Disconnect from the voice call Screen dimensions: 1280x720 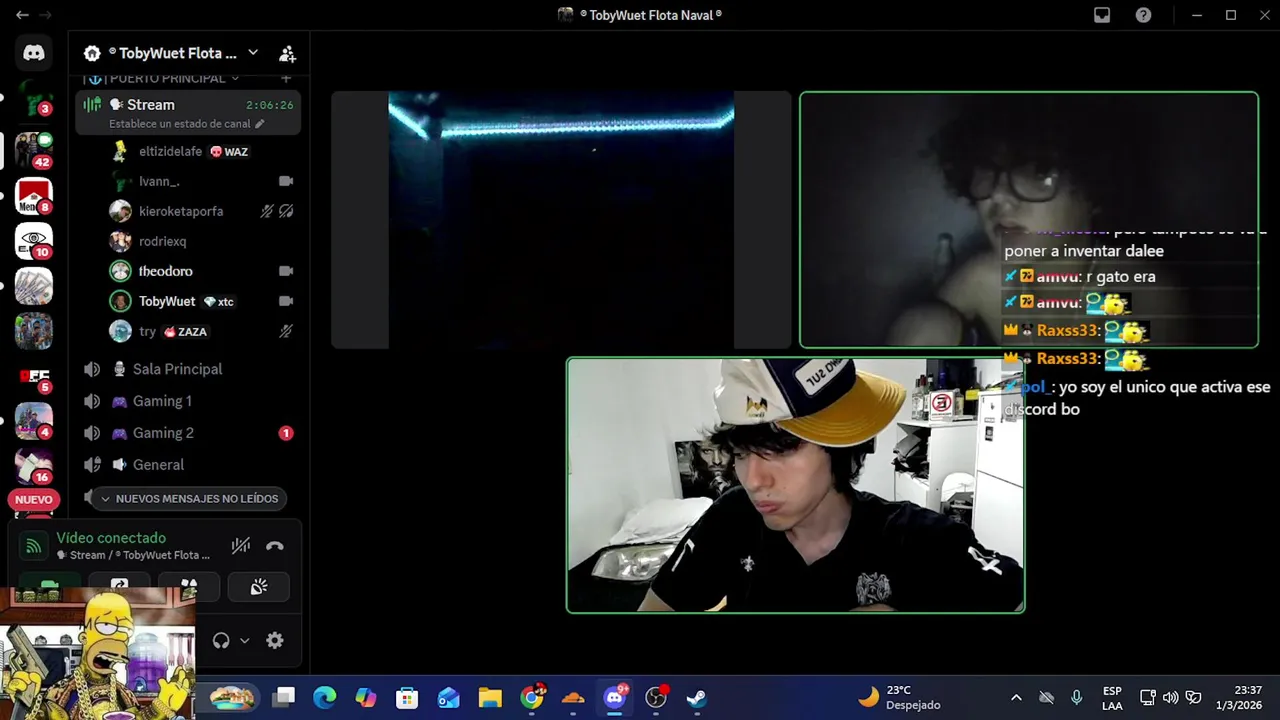(x=275, y=546)
